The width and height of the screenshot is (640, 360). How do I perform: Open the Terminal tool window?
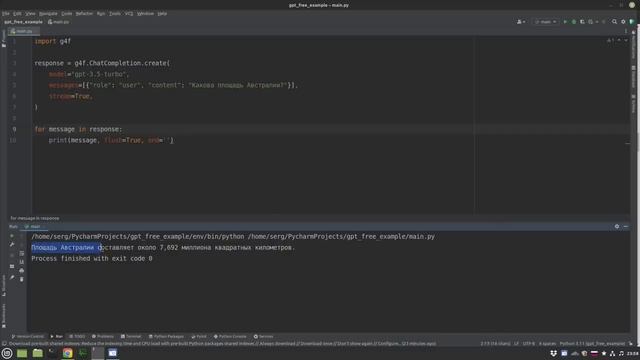pyautogui.click(x=131, y=337)
